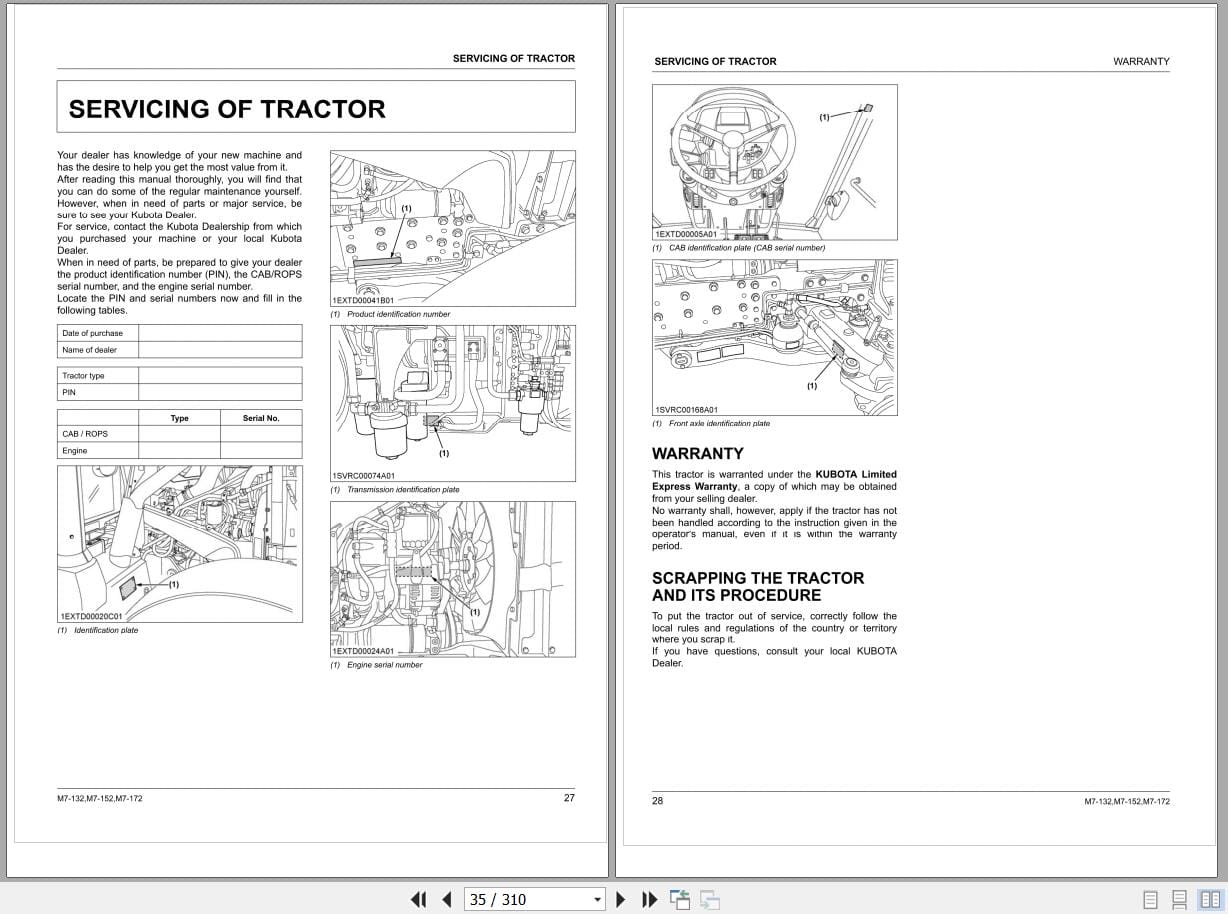Go to the first page of the document
Viewport: 1228px width, 914px height.
[419, 899]
